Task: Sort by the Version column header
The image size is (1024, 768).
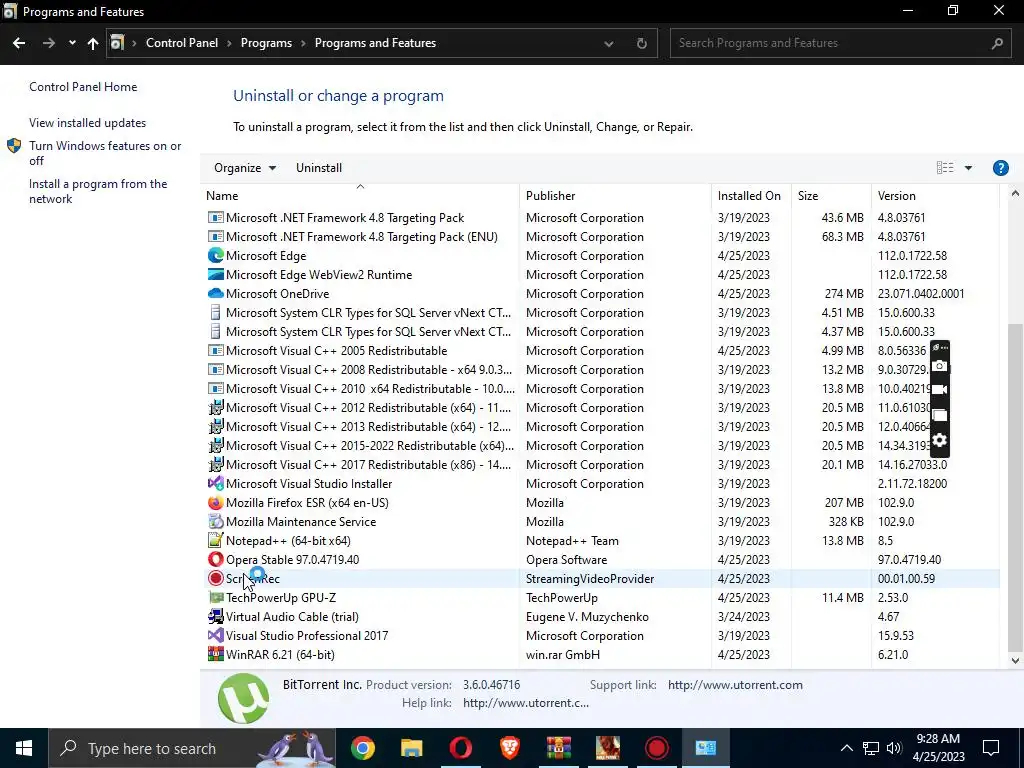Action: (x=935, y=195)
